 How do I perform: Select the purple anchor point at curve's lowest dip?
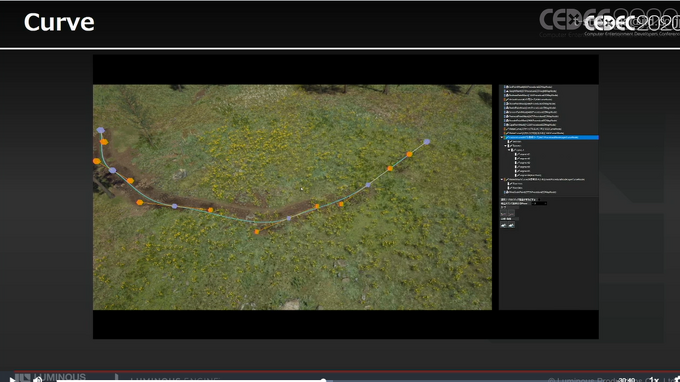[289, 219]
